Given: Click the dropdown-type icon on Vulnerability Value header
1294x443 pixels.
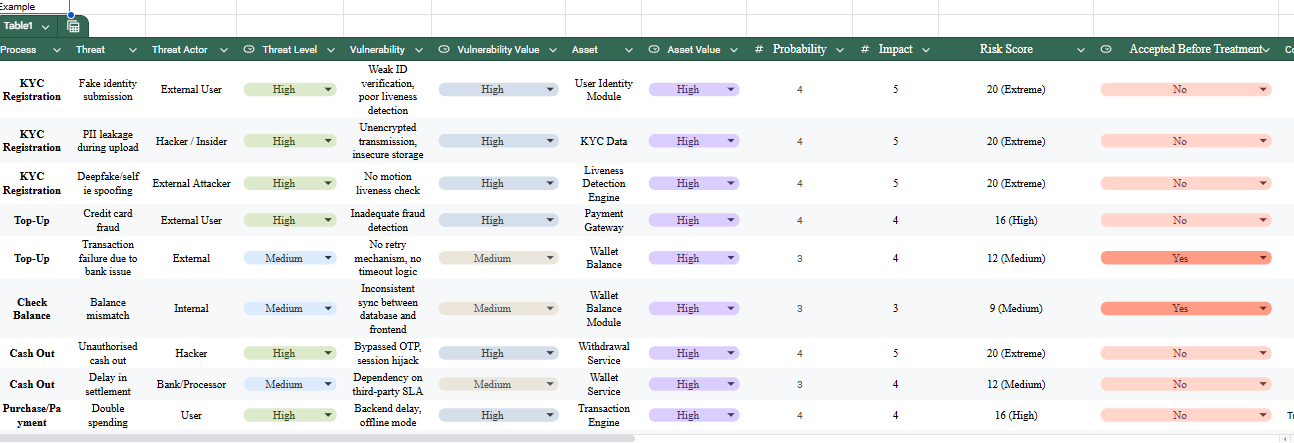Looking at the screenshot, I should pos(443,49).
